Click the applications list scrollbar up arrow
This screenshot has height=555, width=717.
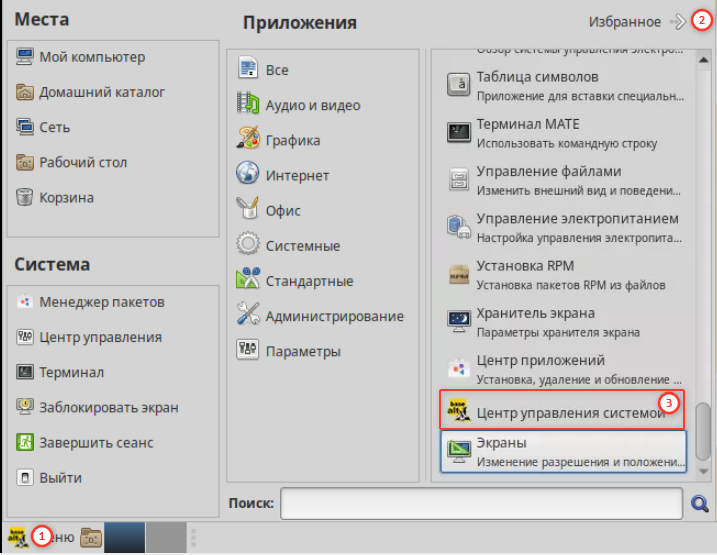[x=703, y=60]
